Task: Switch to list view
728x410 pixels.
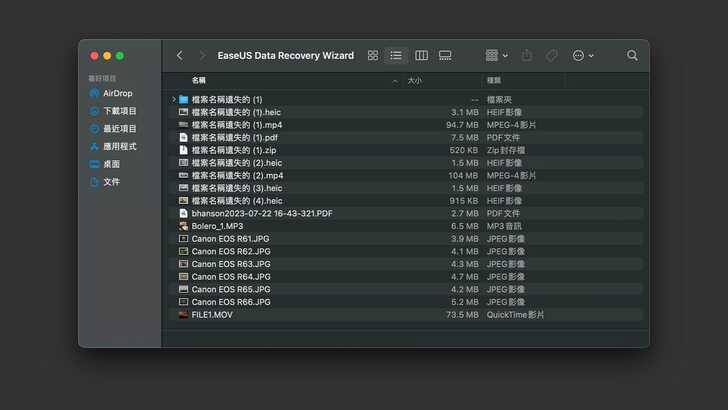Action: [396, 56]
